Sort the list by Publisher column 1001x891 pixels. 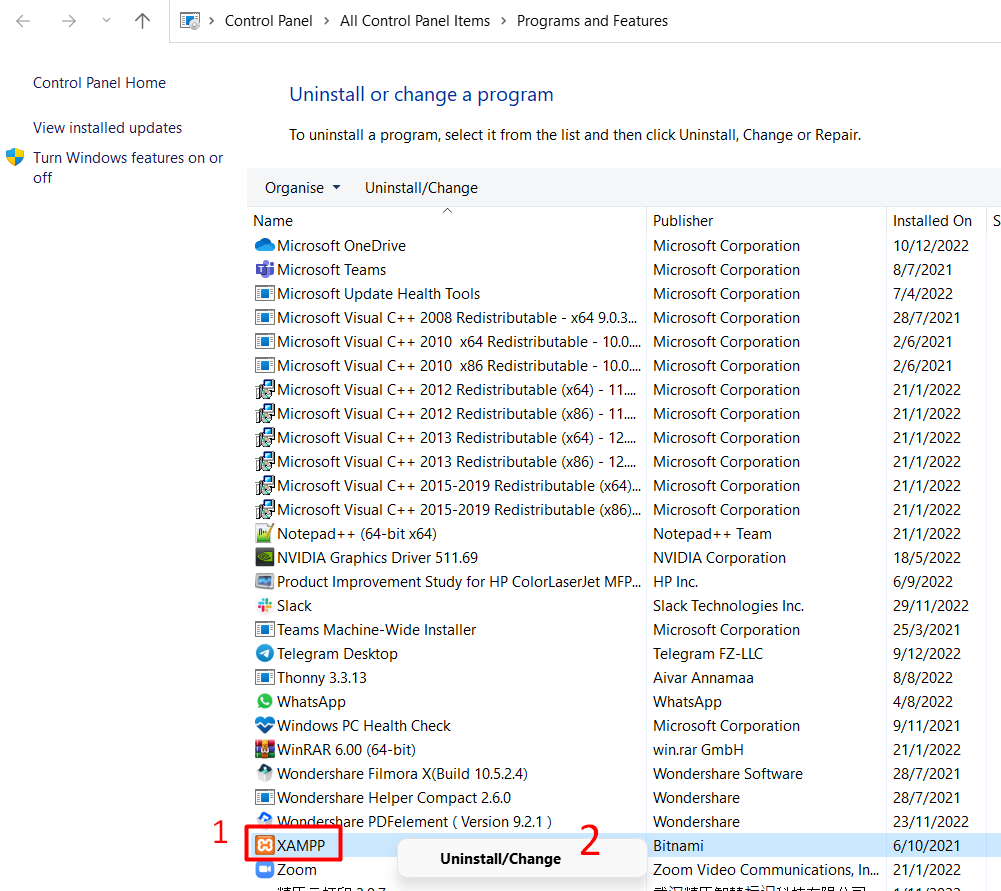(682, 221)
